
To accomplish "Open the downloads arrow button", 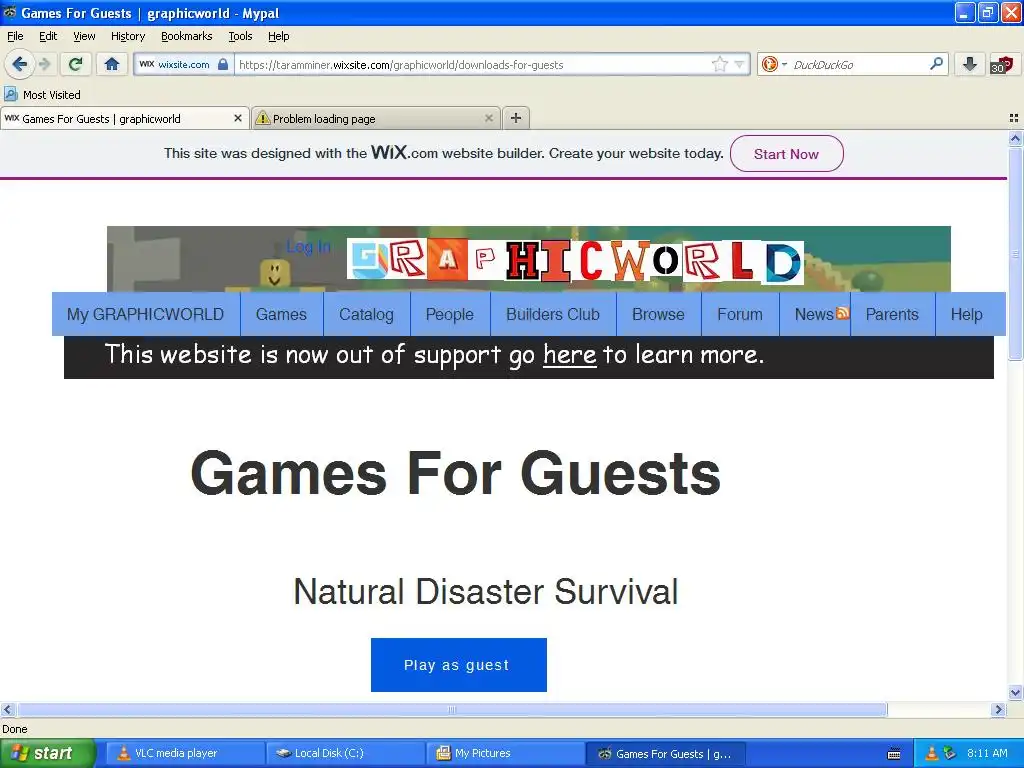I will (x=970, y=64).
